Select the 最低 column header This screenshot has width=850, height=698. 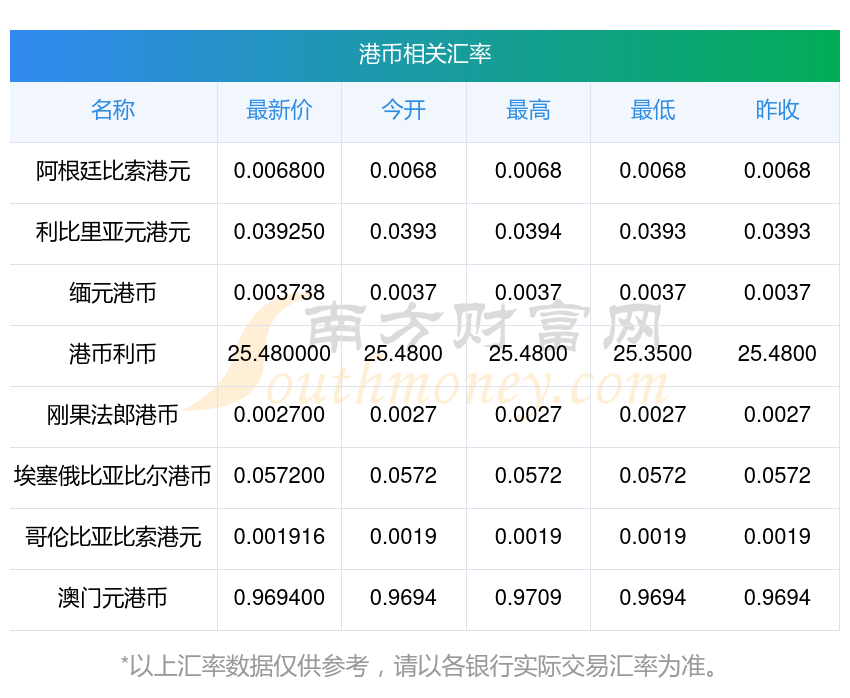tap(653, 110)
